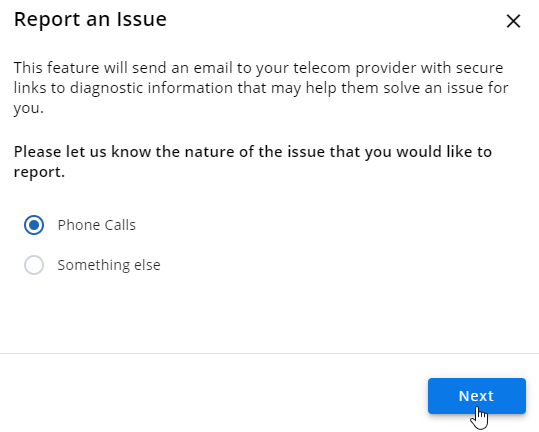Click the Next button
This screenshot has width=539, height=432.
pos(476,396)
